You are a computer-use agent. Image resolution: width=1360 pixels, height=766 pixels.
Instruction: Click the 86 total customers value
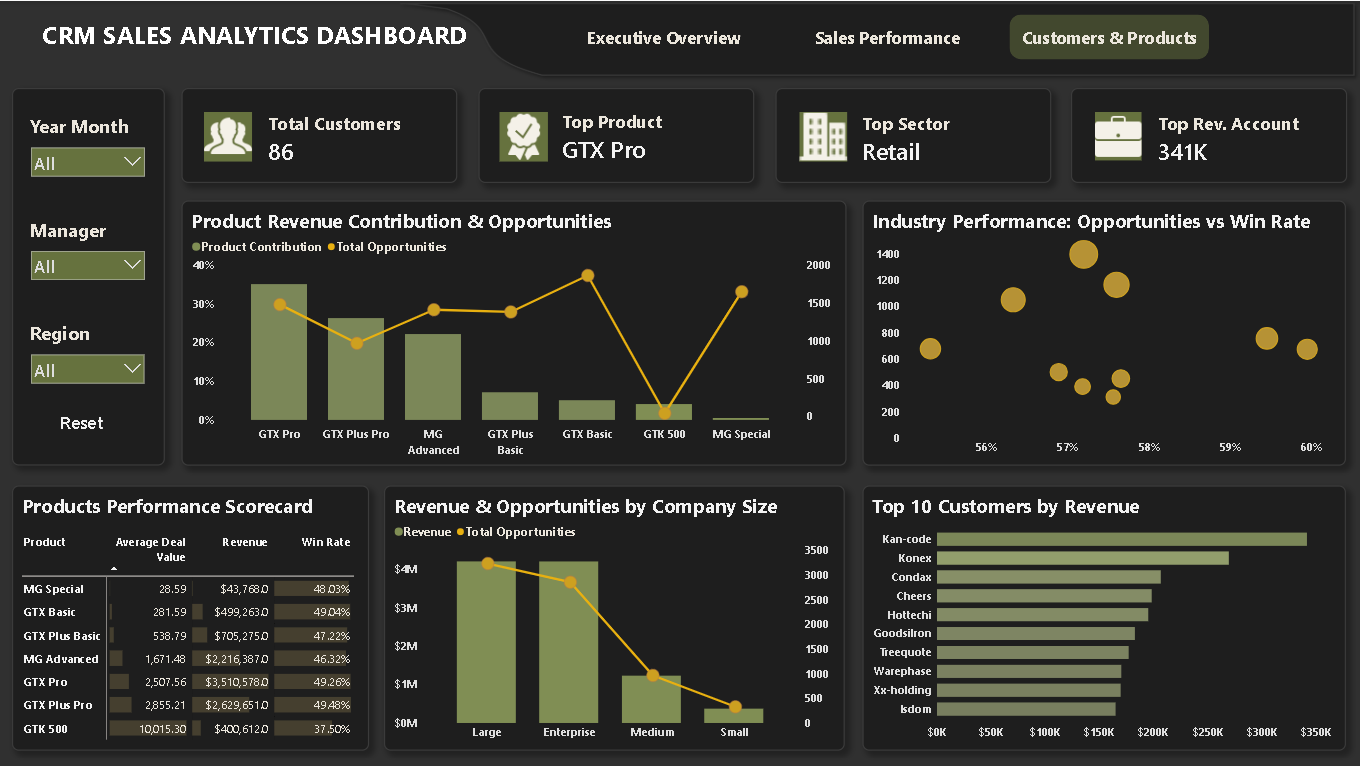tap(281, 152)
